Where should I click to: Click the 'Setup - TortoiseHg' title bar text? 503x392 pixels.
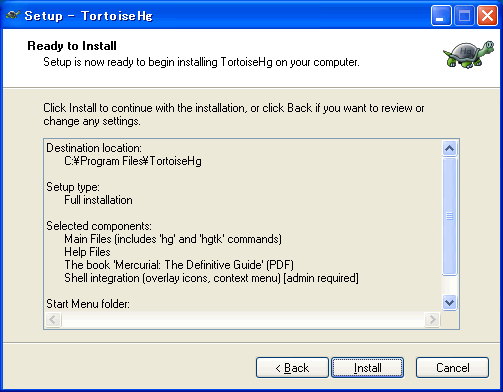(x=88, y=16)
